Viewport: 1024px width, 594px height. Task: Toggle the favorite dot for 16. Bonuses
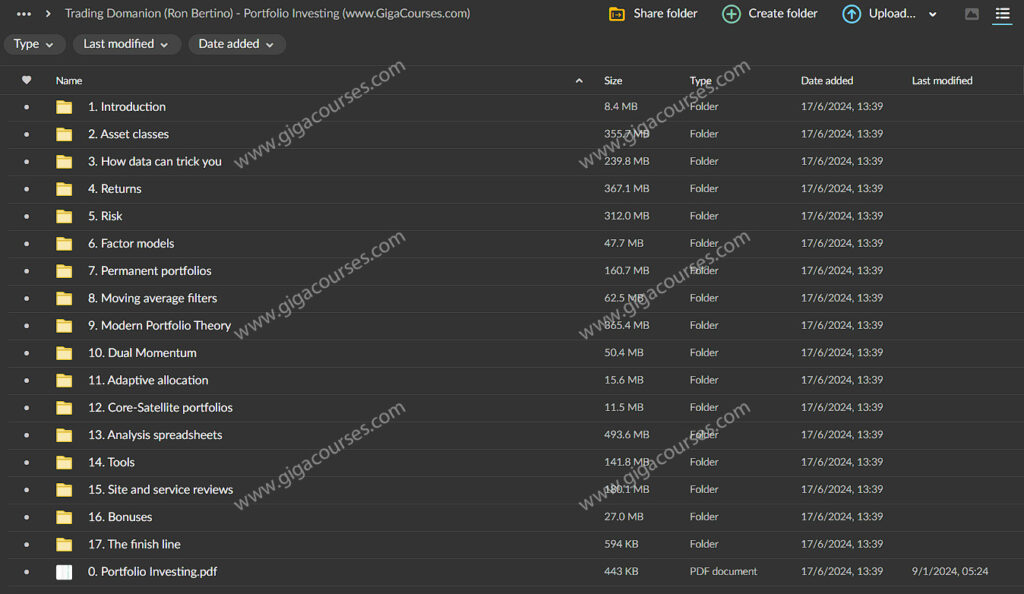25,517
